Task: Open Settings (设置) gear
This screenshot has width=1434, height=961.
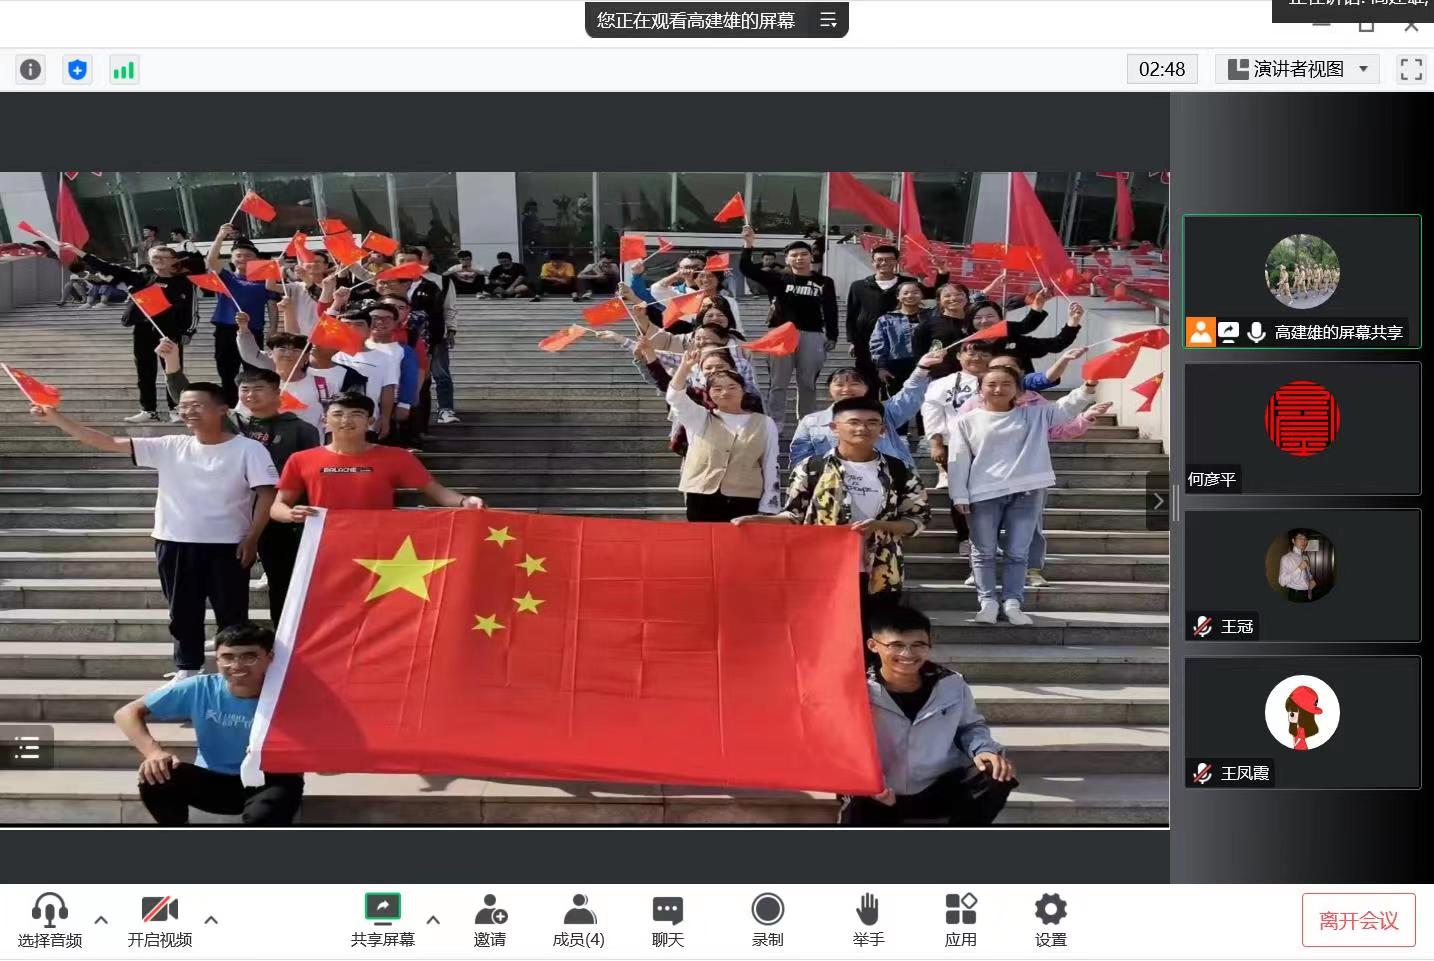Action: [x=1050, y=920]
